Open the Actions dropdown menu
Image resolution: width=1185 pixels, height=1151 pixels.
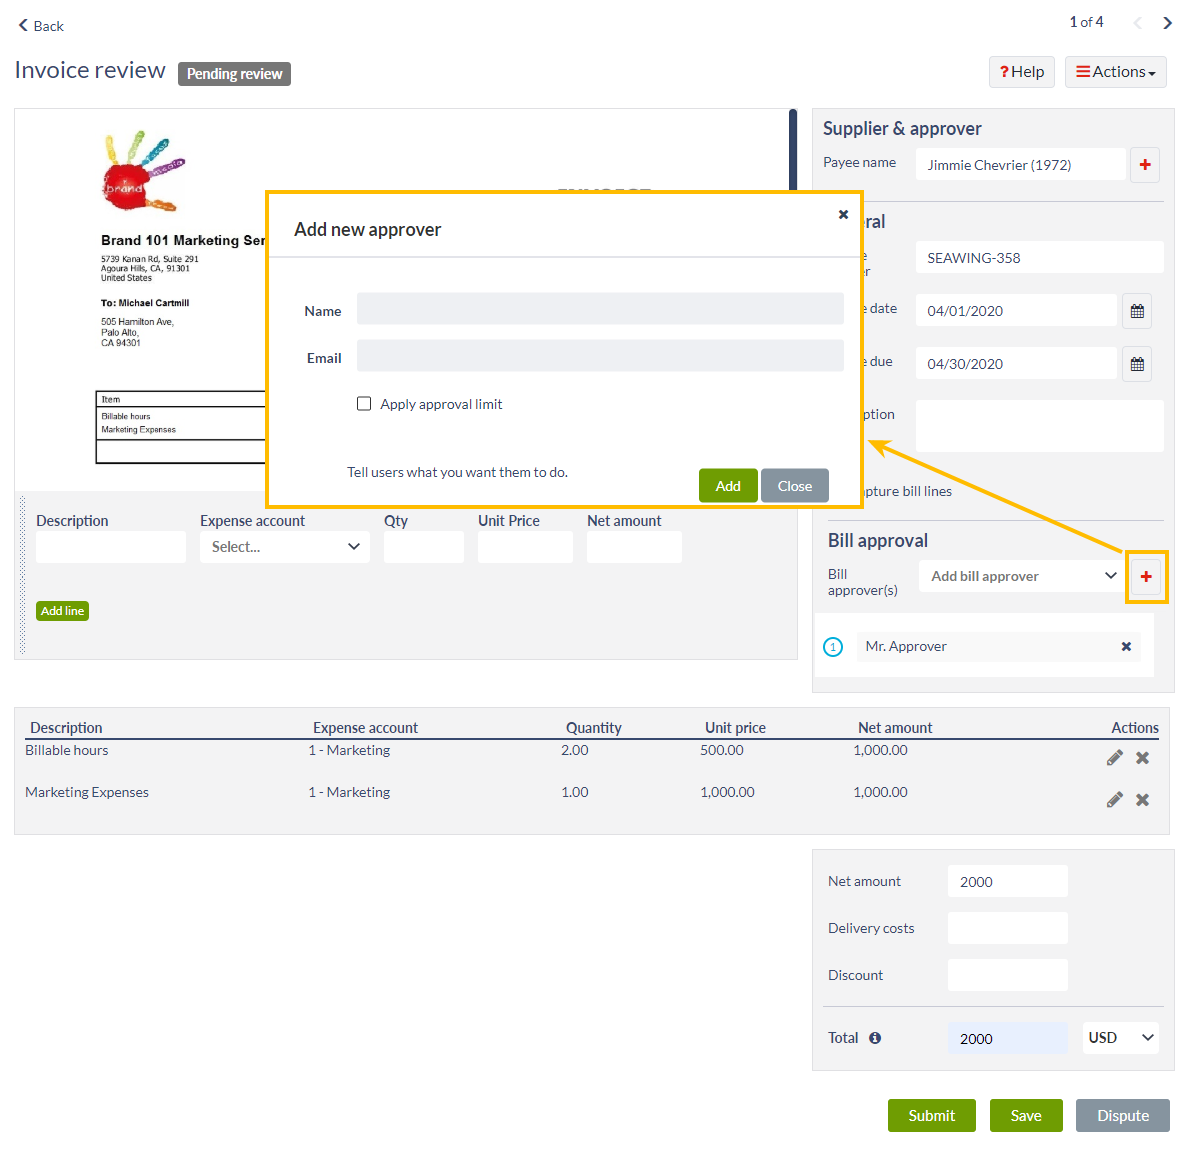1115,71
